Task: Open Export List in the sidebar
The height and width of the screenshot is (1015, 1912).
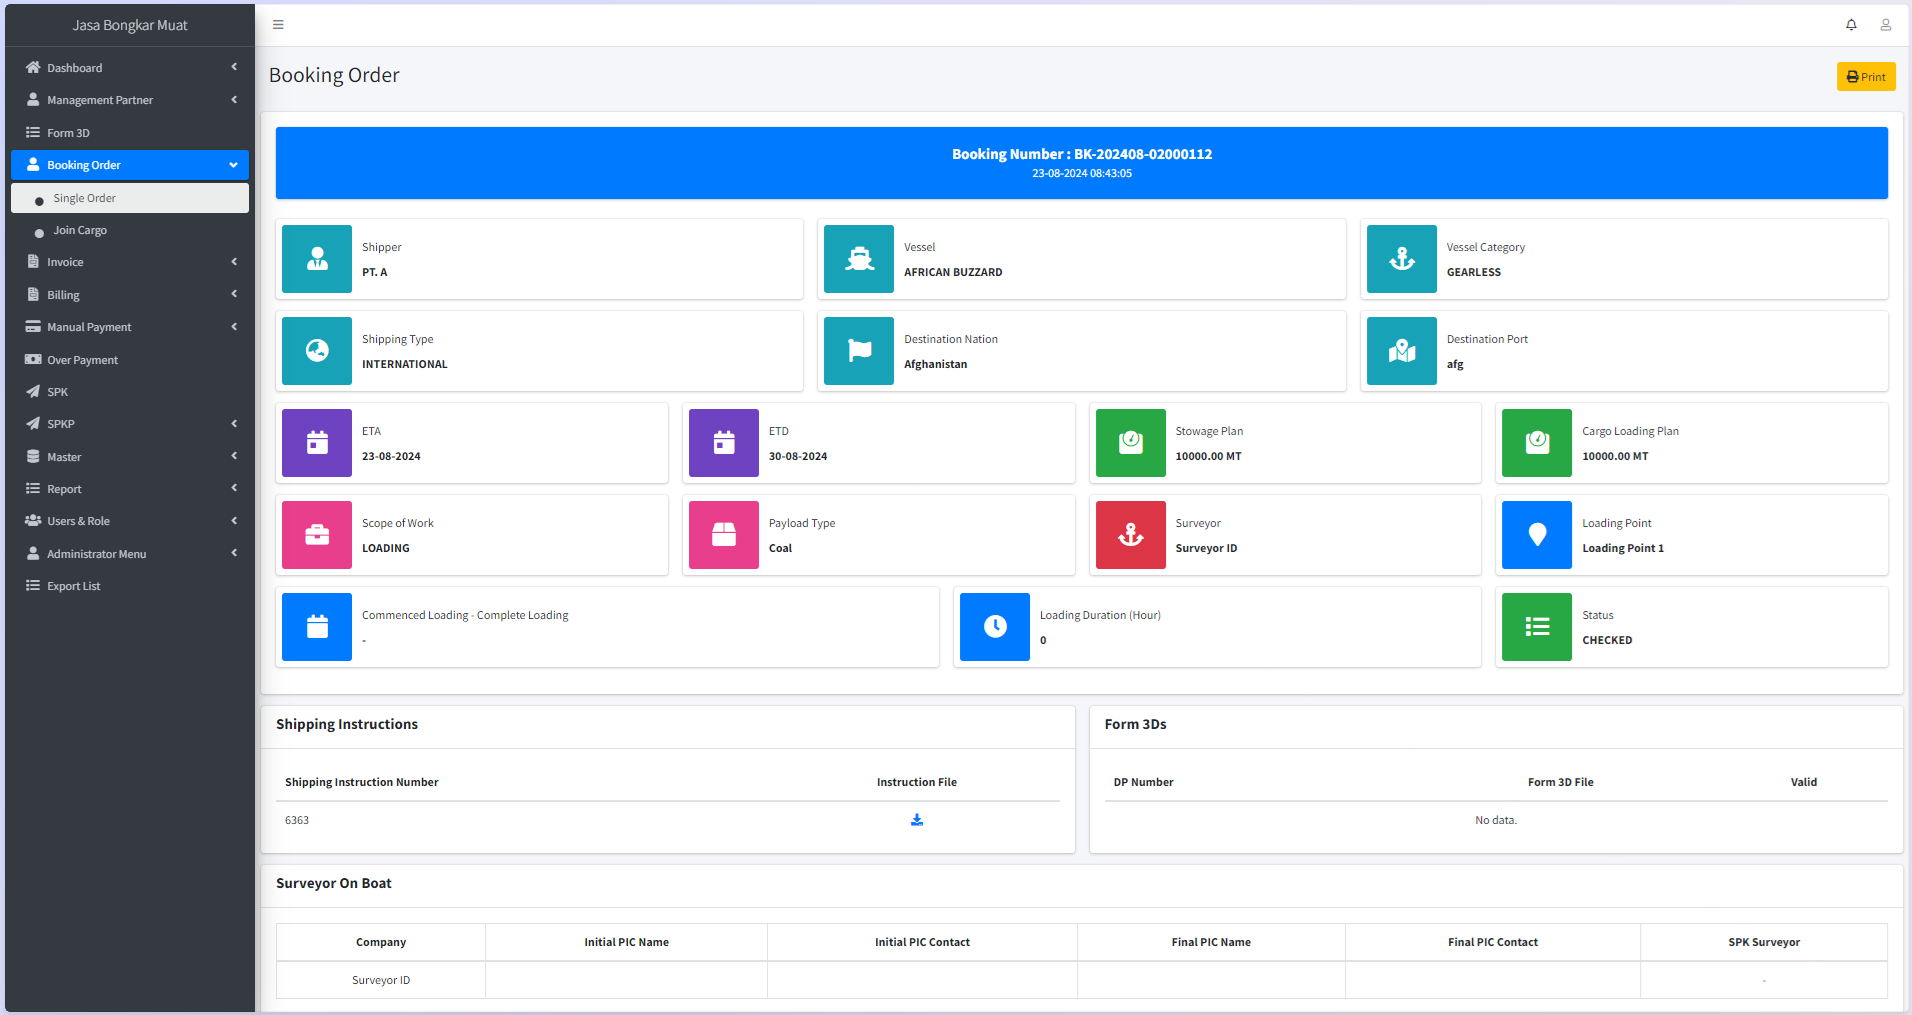Action: 73,586
